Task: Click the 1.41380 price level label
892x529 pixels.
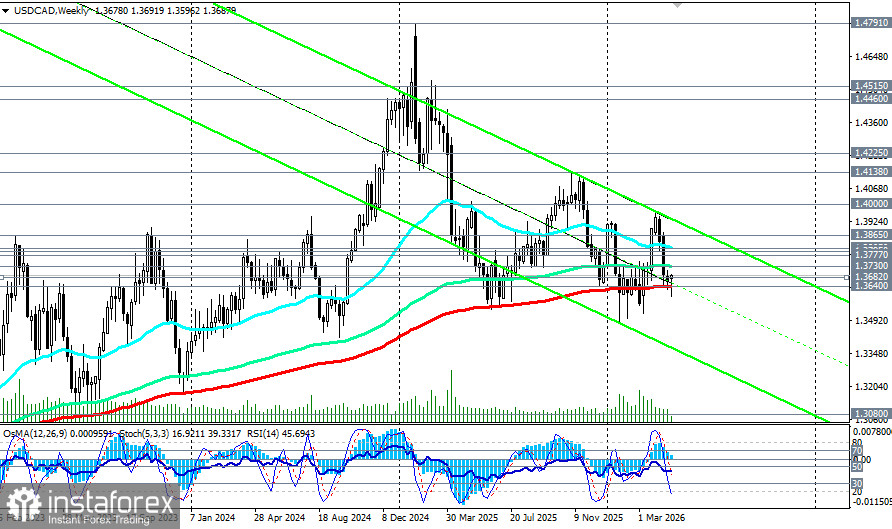Action: click(870, 171)
